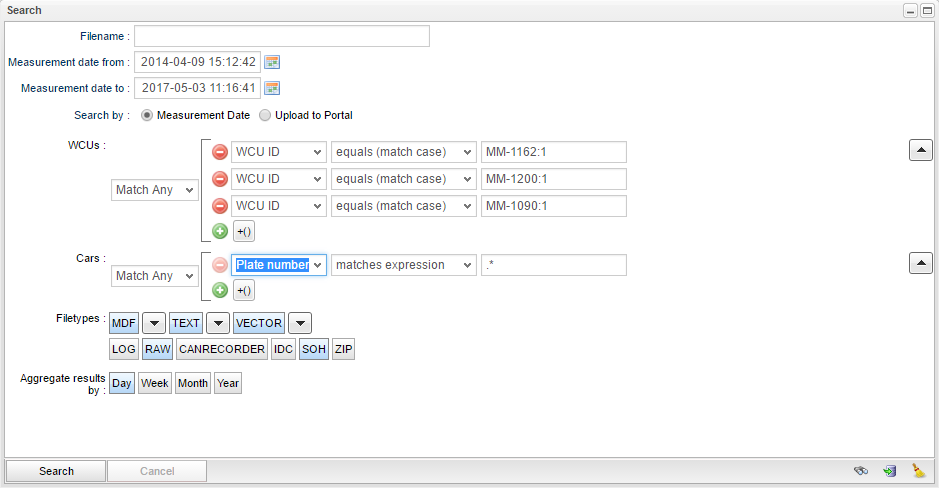This screenshot has width=939, height=488.
Task: Expand the matches expression operator dropdown
Action: point(403,265)
